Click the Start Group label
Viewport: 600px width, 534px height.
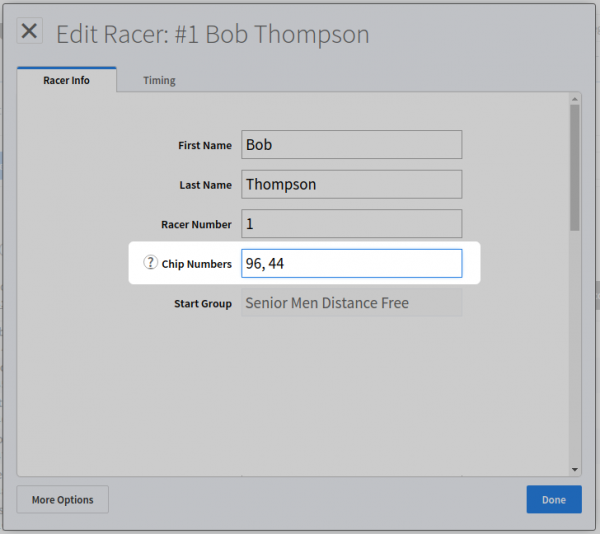coord(202,303)
